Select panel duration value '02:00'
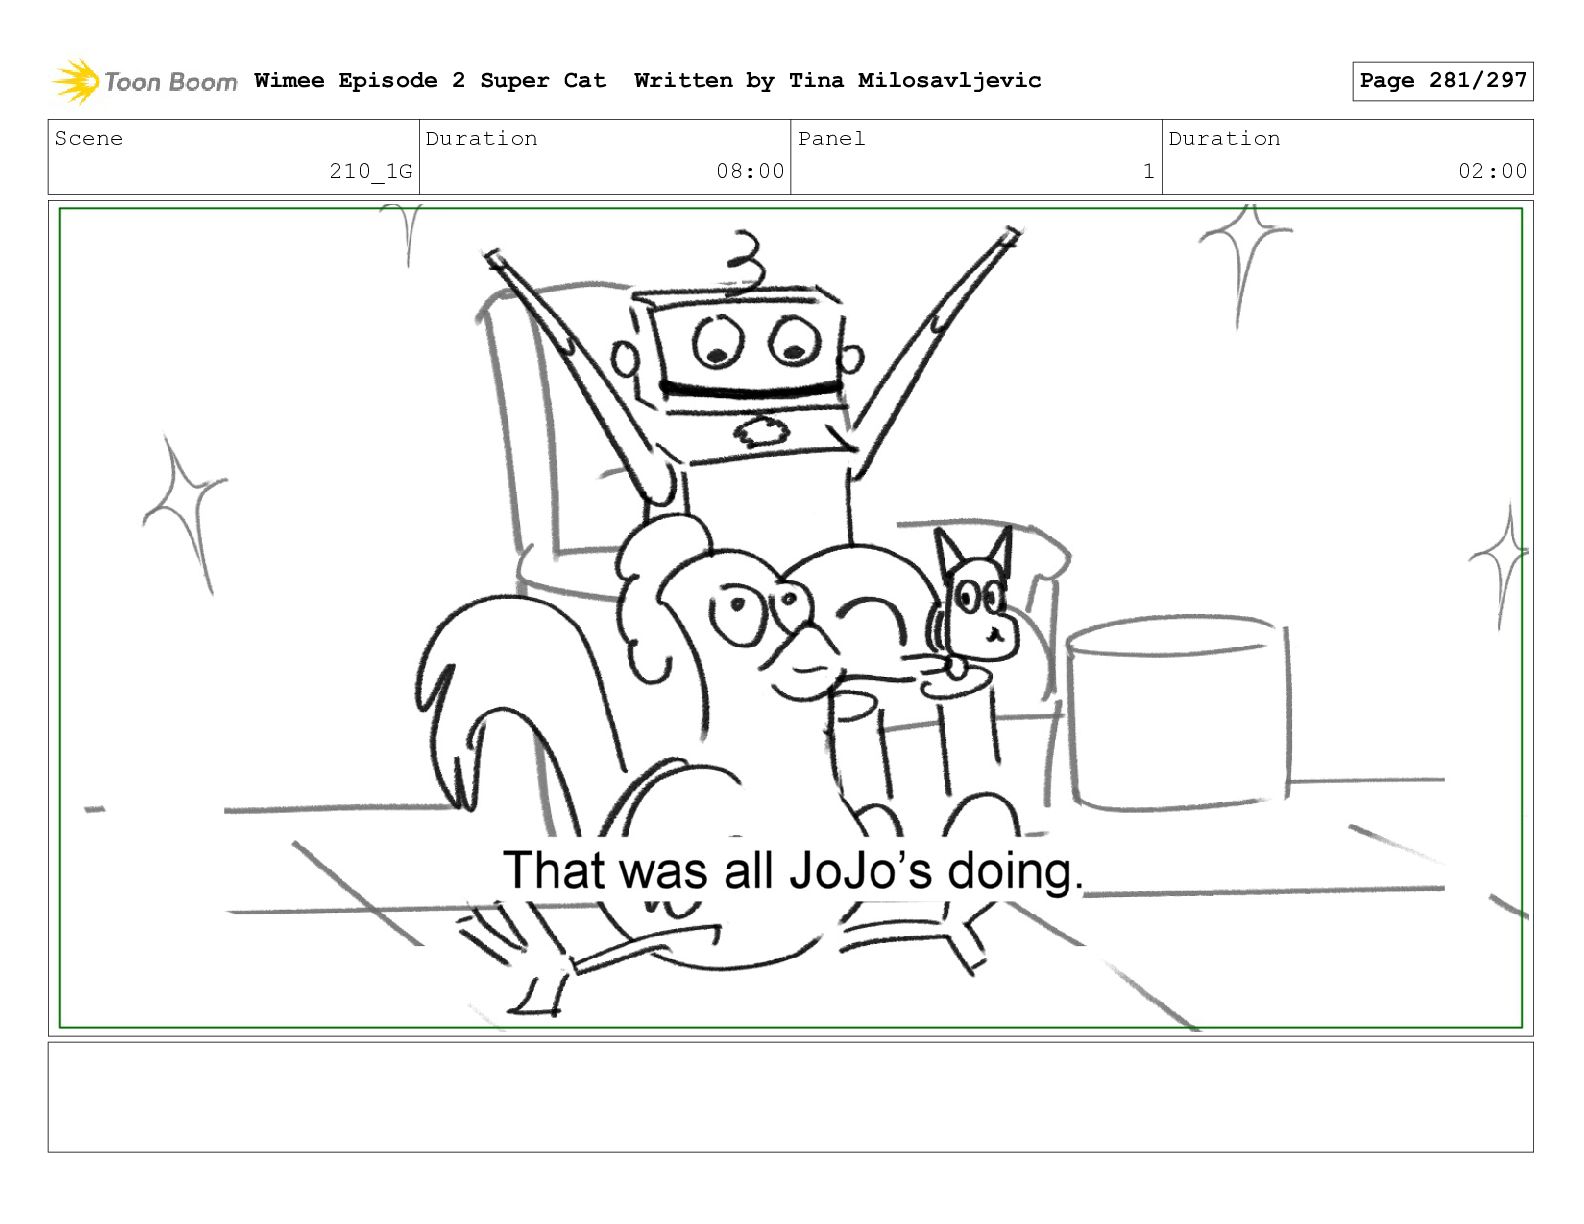This screenshot has width=1584, height=1224. tap(1493, 171)
